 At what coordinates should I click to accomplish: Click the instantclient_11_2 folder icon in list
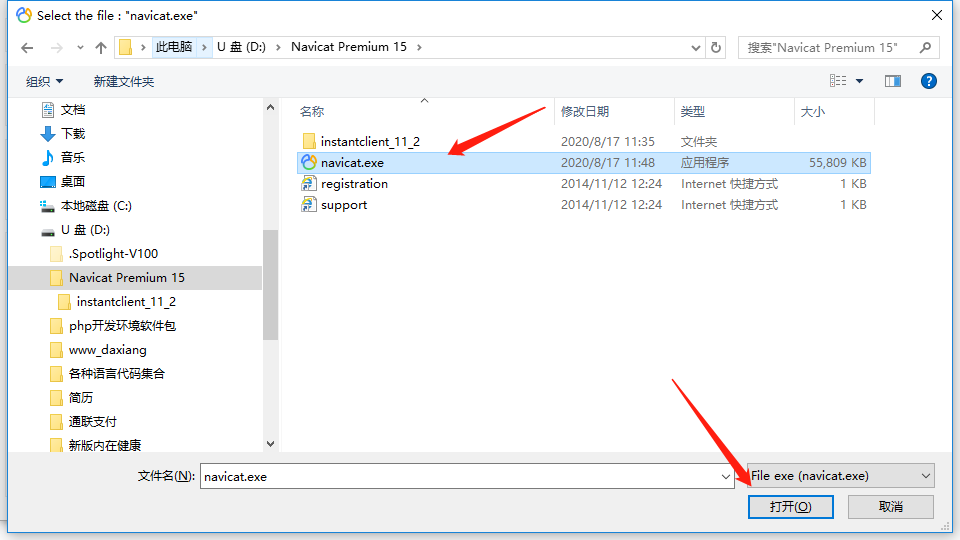coord(309,141)
